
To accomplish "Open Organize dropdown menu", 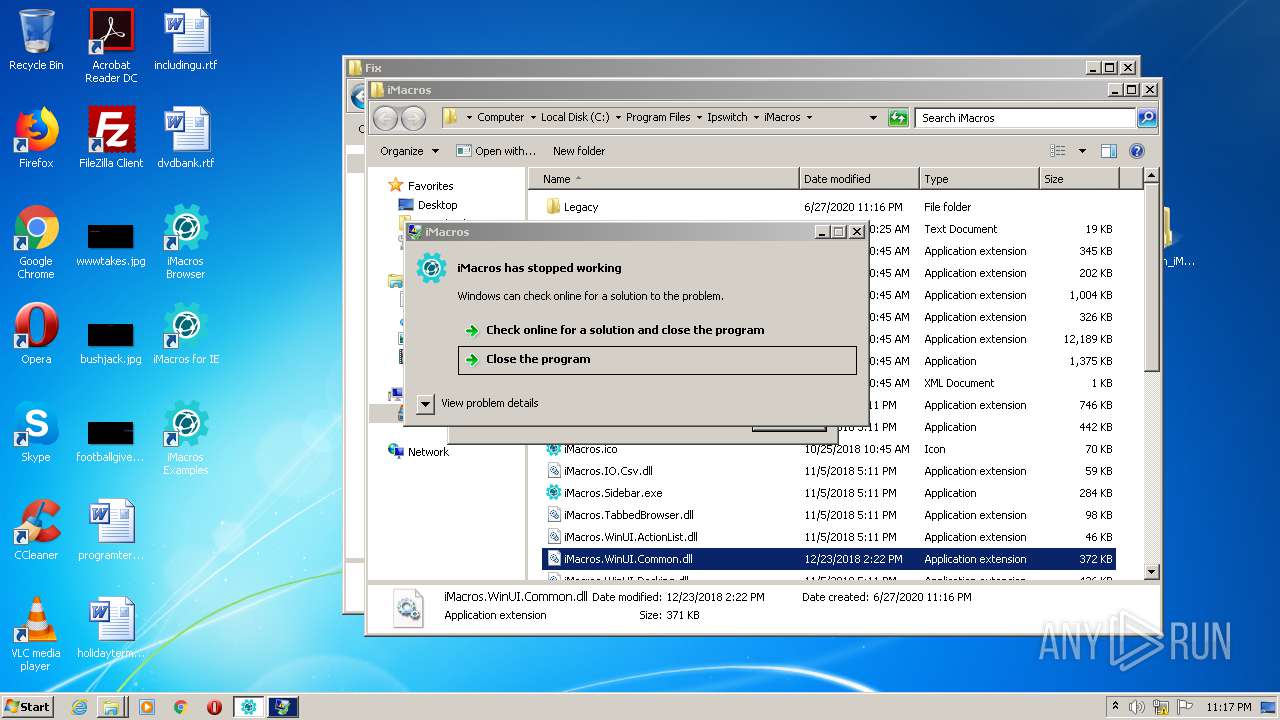I will 409,151.
